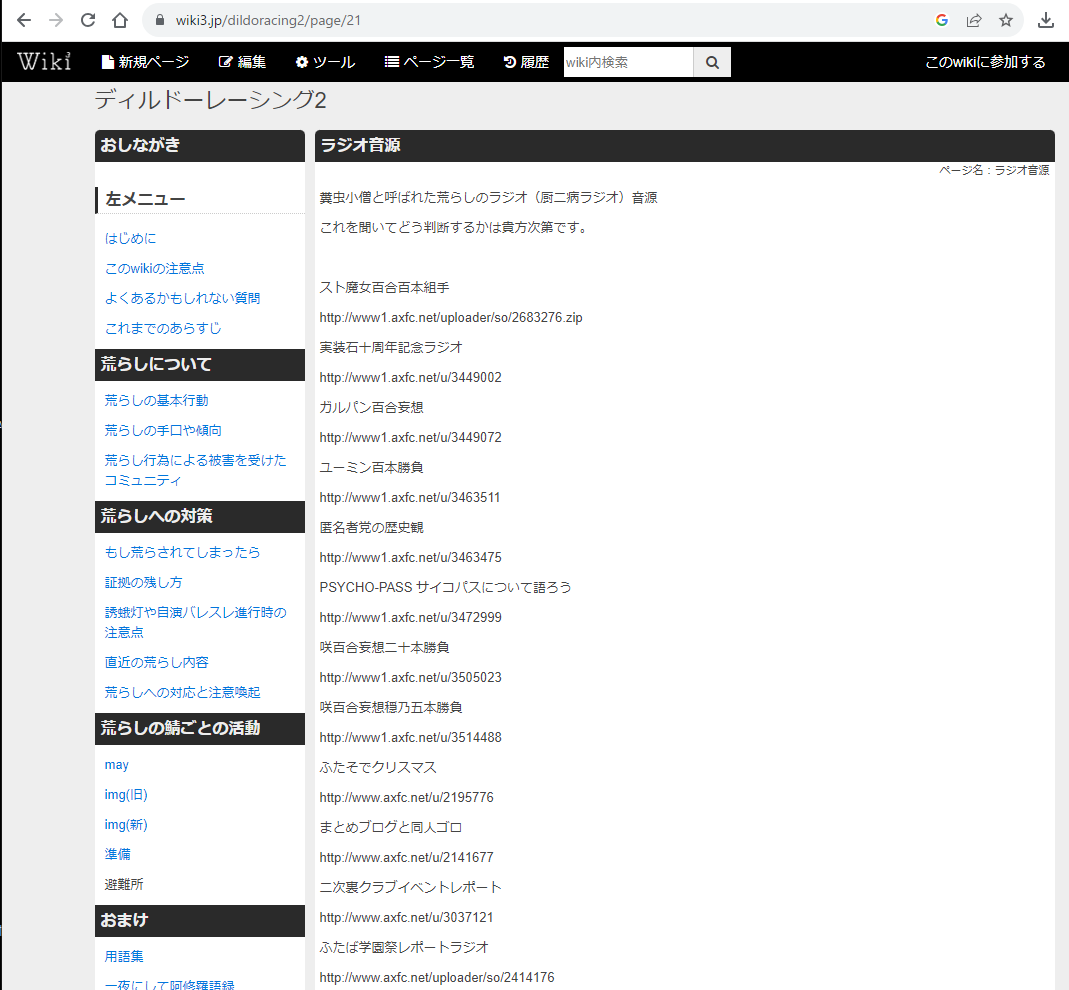Image resolution: width=1069 pixels, height=990 pixels.
Task: Open 荒らしの基本行動 in the sidebar
Action: [x=157, y=400]
